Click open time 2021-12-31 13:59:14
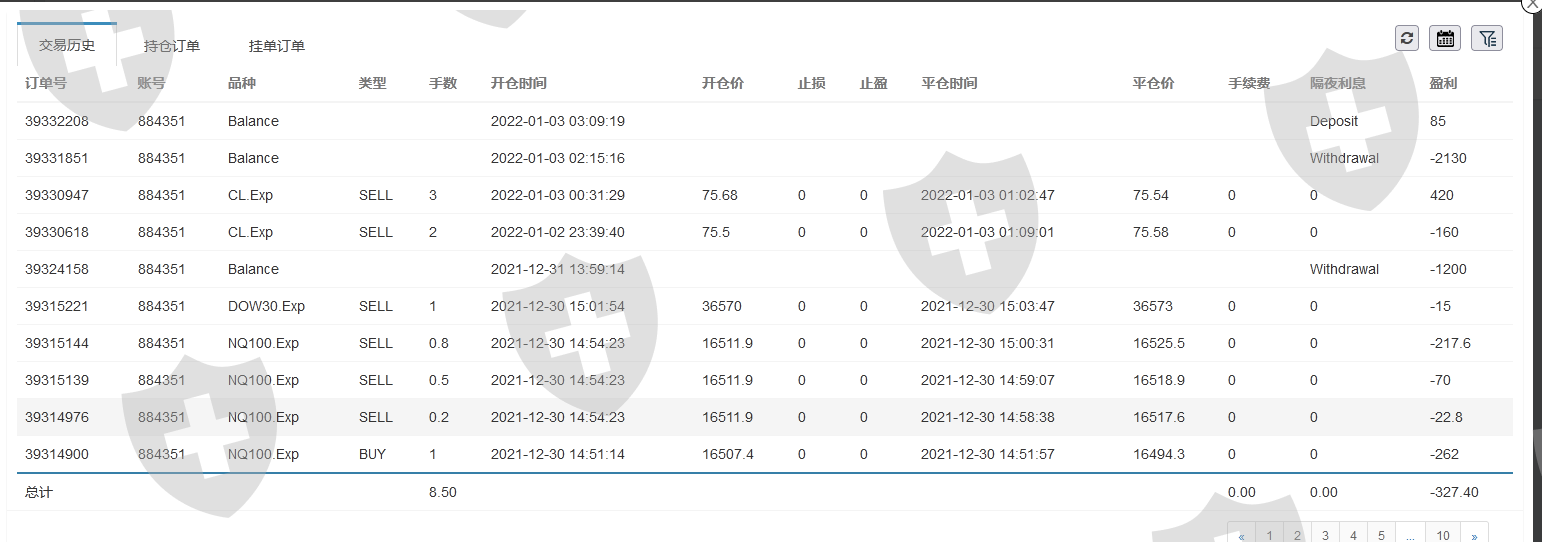Screen dimensions: 1542x542 558,269
